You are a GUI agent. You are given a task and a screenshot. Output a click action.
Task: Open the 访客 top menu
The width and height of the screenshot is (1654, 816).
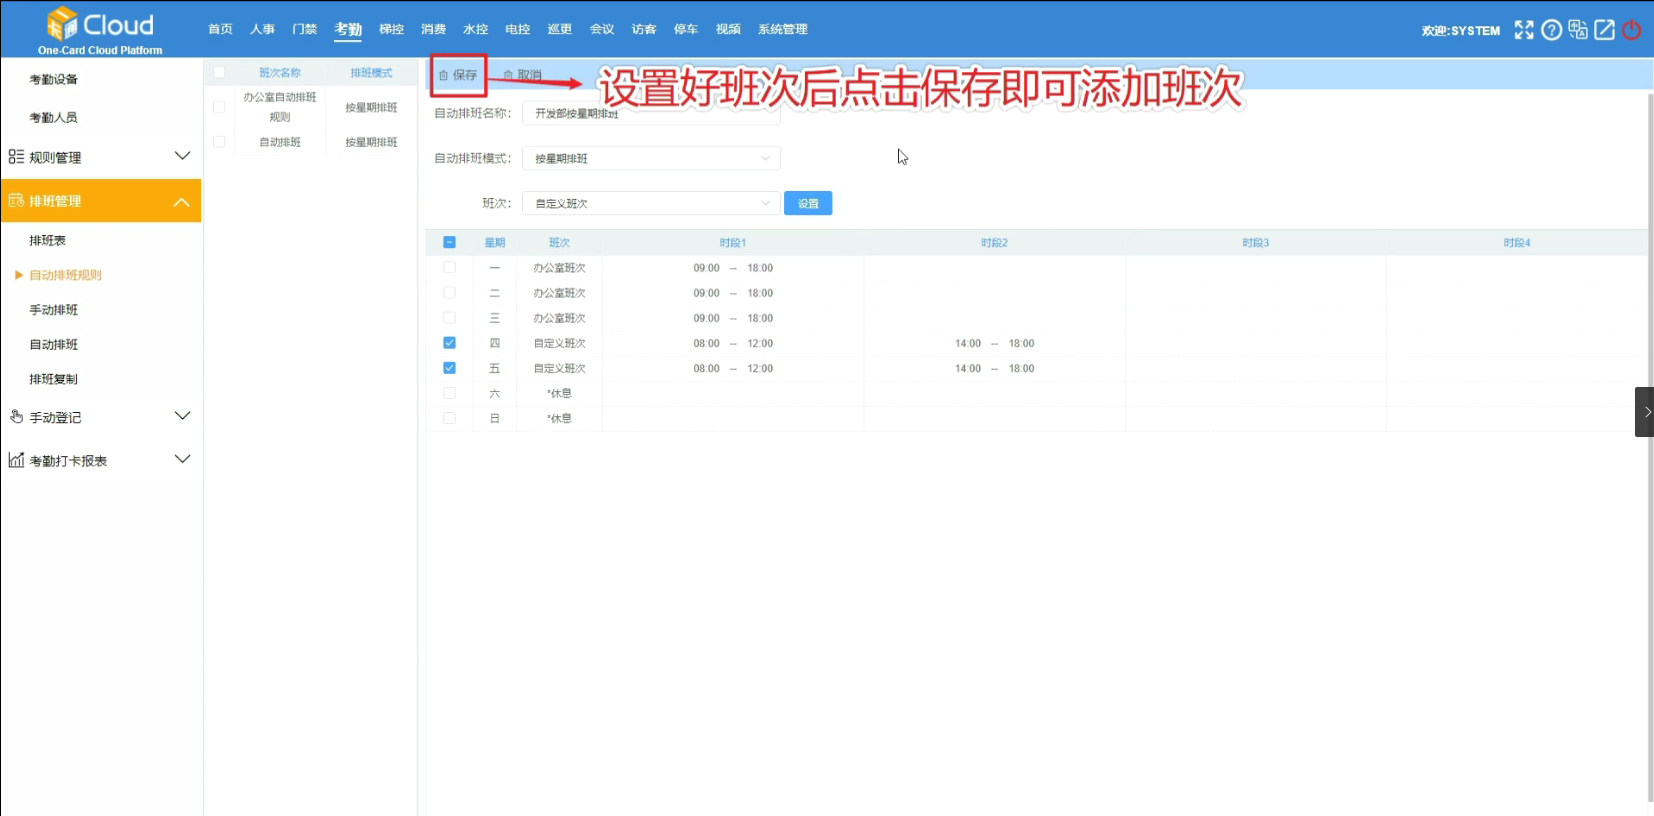pyautogui.click(x=643, y=29)
